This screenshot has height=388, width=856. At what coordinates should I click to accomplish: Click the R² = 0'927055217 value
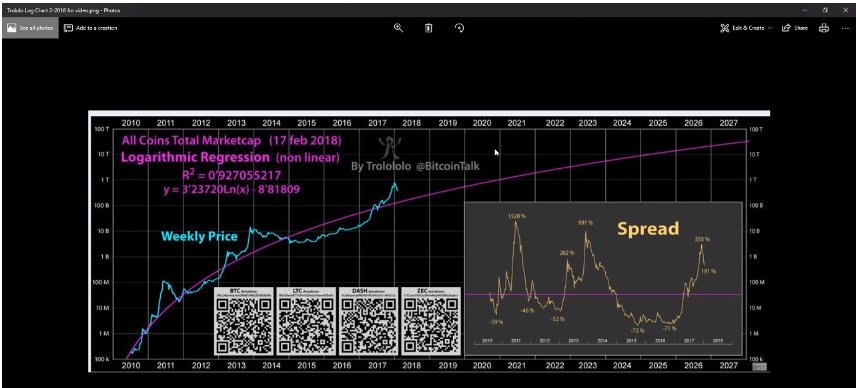coord(231,175)
